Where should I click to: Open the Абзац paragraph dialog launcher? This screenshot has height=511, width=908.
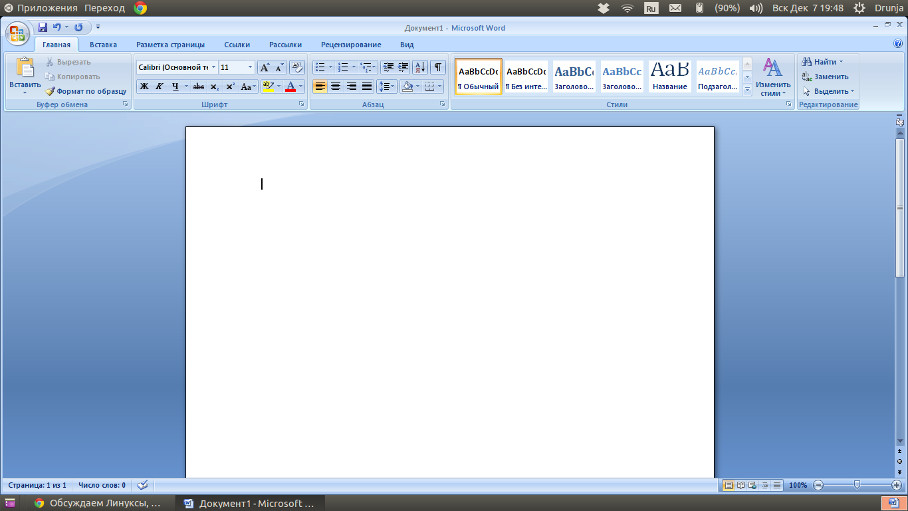pos(442,104)
